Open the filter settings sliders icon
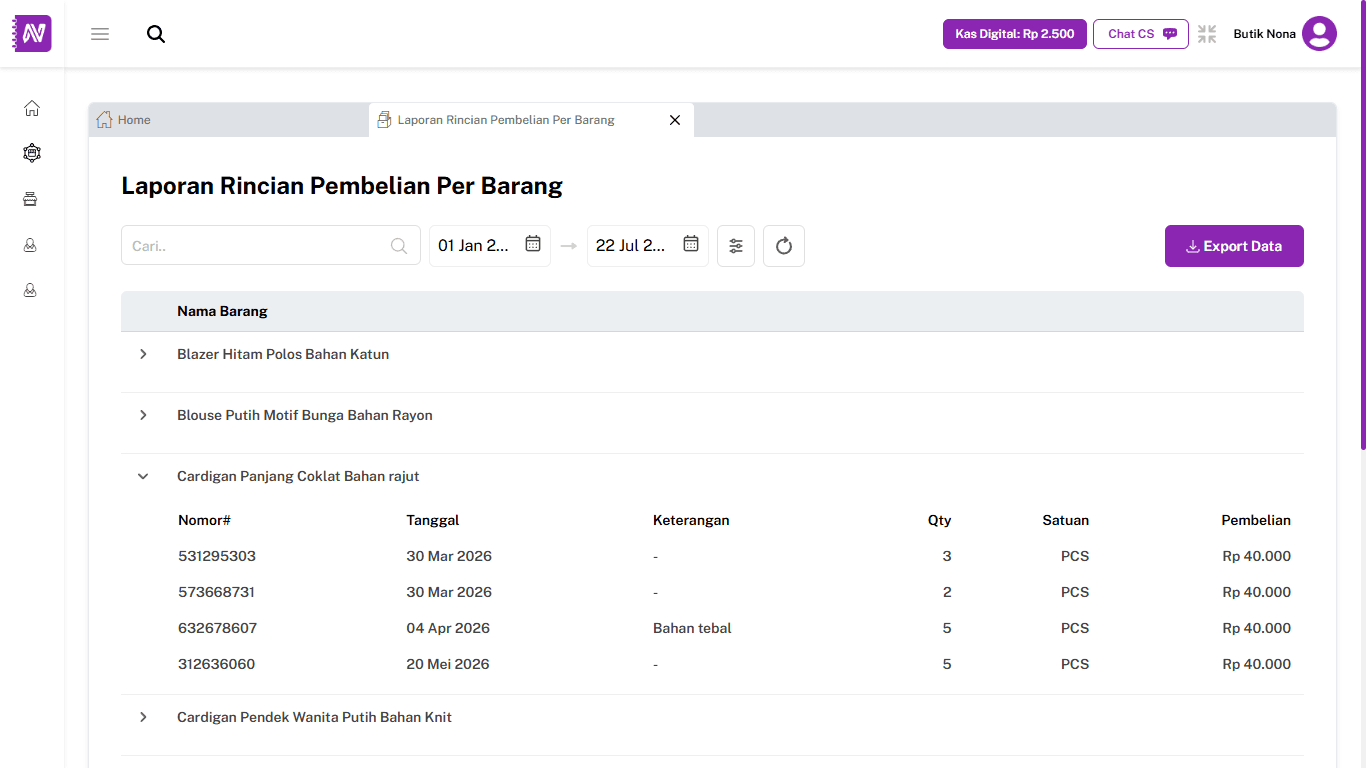 tap(736, 246)
